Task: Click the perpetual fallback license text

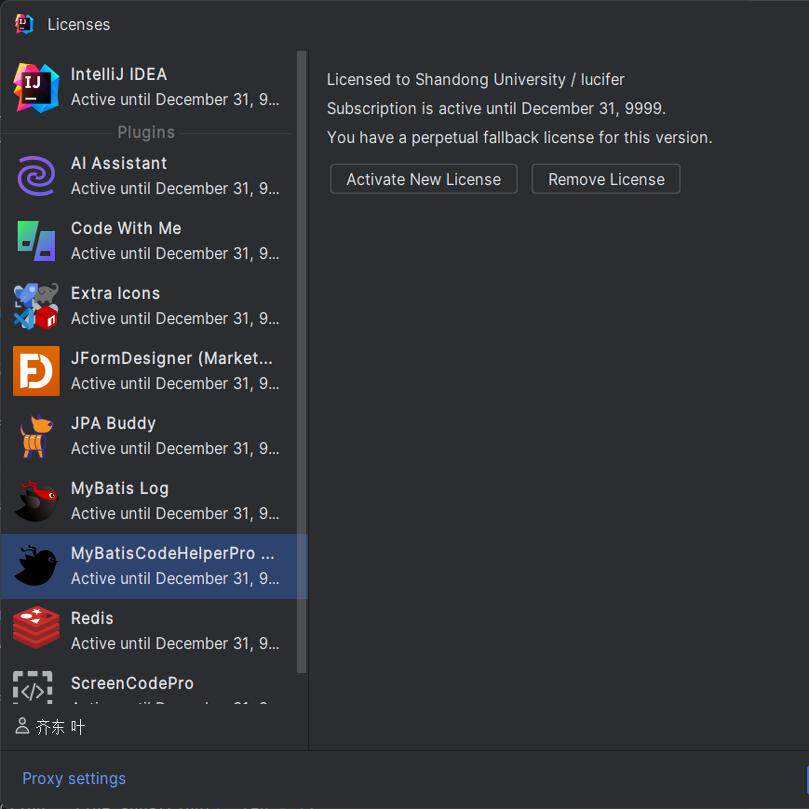Action: coord(519,137)
